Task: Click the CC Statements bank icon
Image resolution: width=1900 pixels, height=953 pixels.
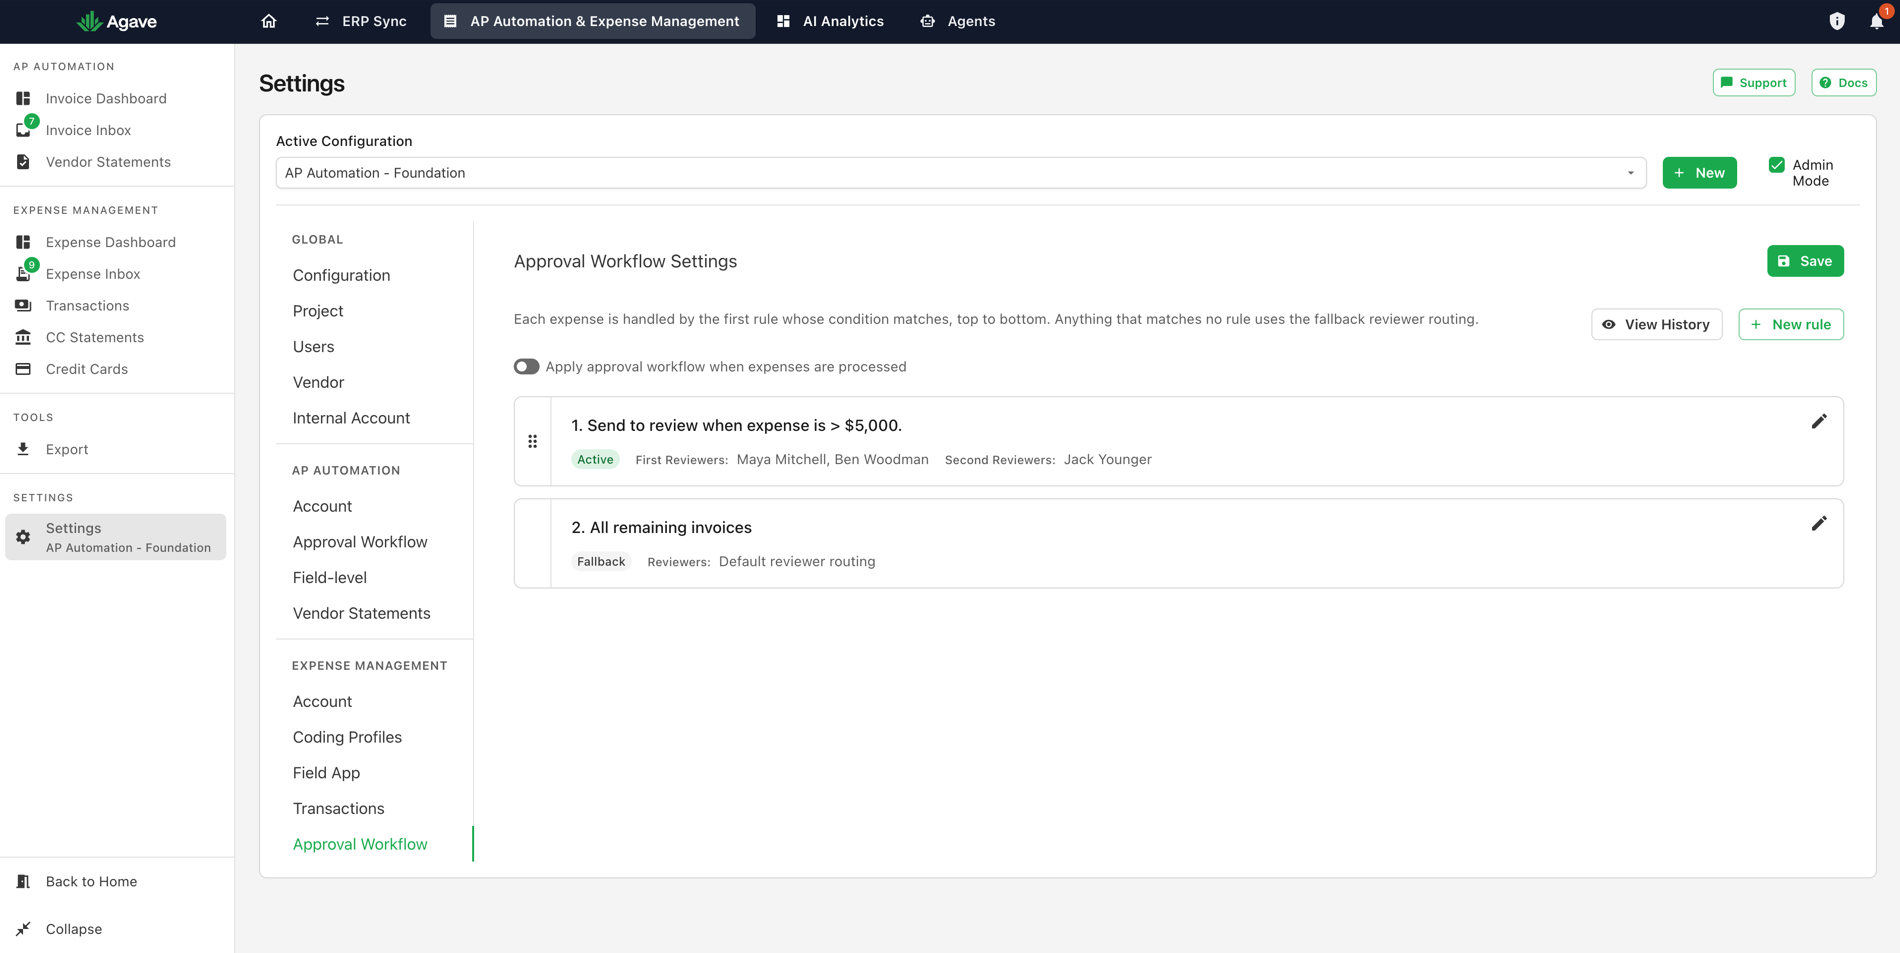Action: point(23,337)
